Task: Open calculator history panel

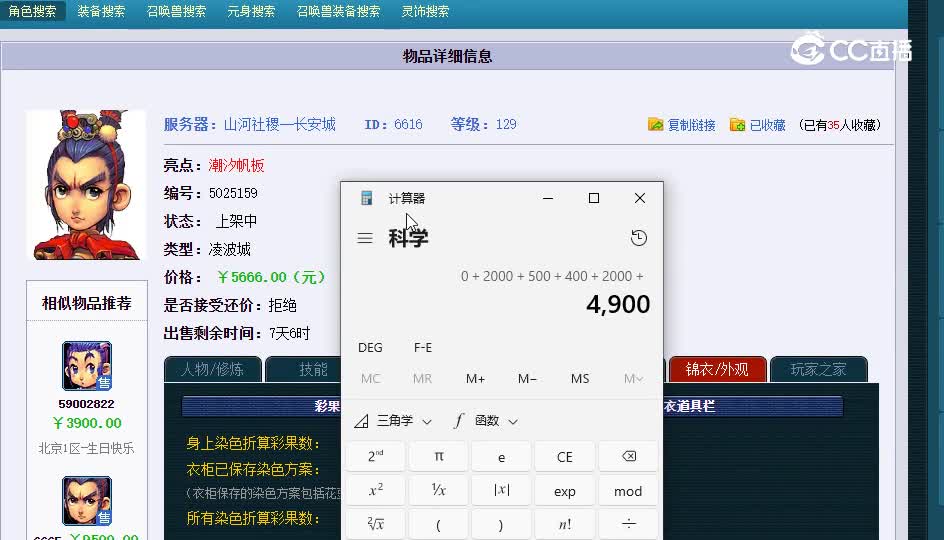Action: coord(638,238)
